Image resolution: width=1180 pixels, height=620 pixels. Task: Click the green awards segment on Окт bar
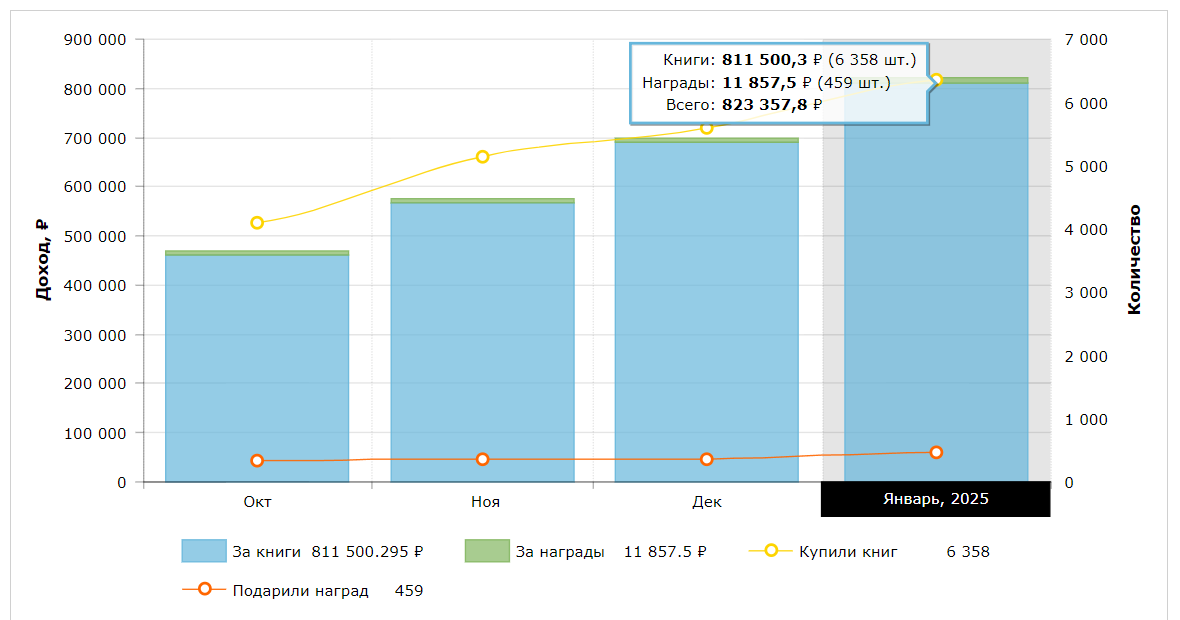pyautogui.click(x=257, y=254)
